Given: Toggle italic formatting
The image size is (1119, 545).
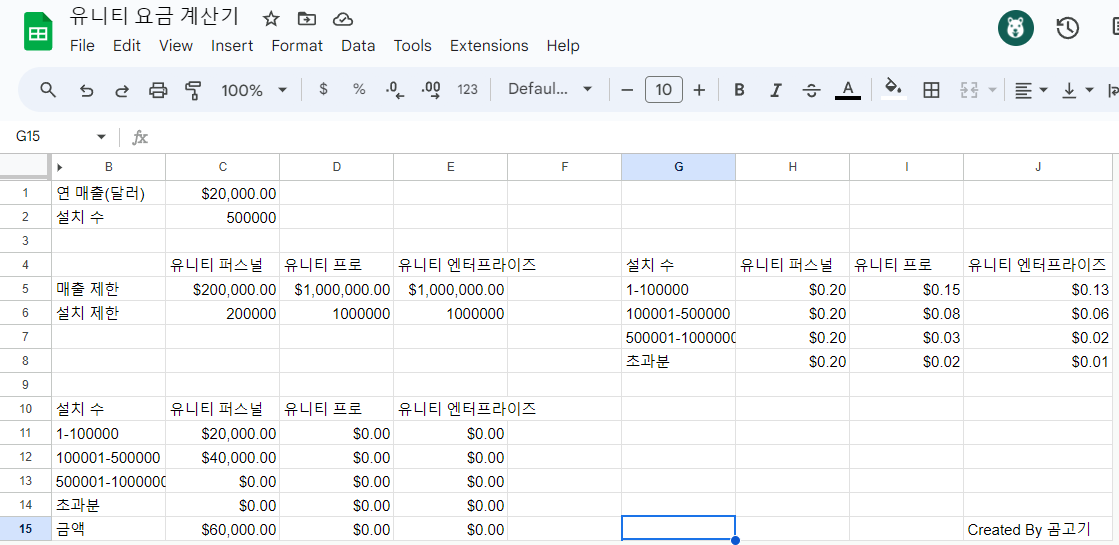Looking at the screenshot, I should (x=776, y=90).
